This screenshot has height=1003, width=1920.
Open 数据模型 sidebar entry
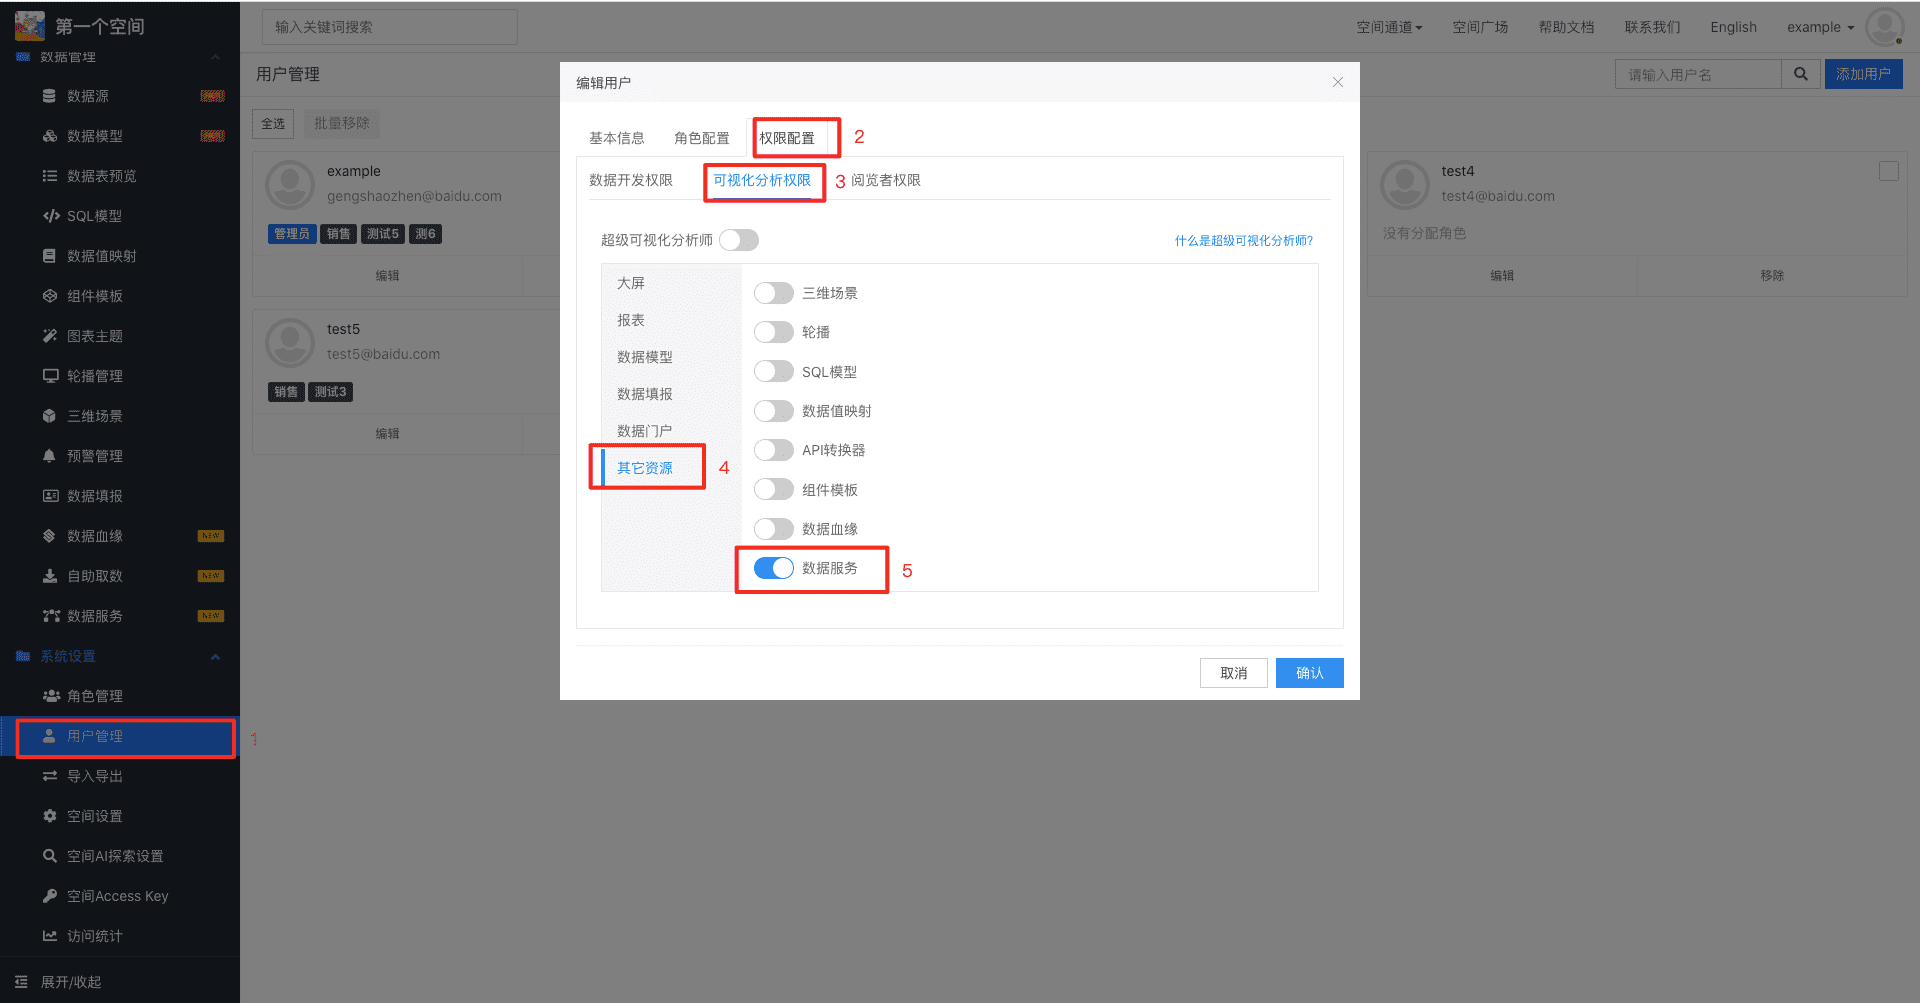pos(95,136)
